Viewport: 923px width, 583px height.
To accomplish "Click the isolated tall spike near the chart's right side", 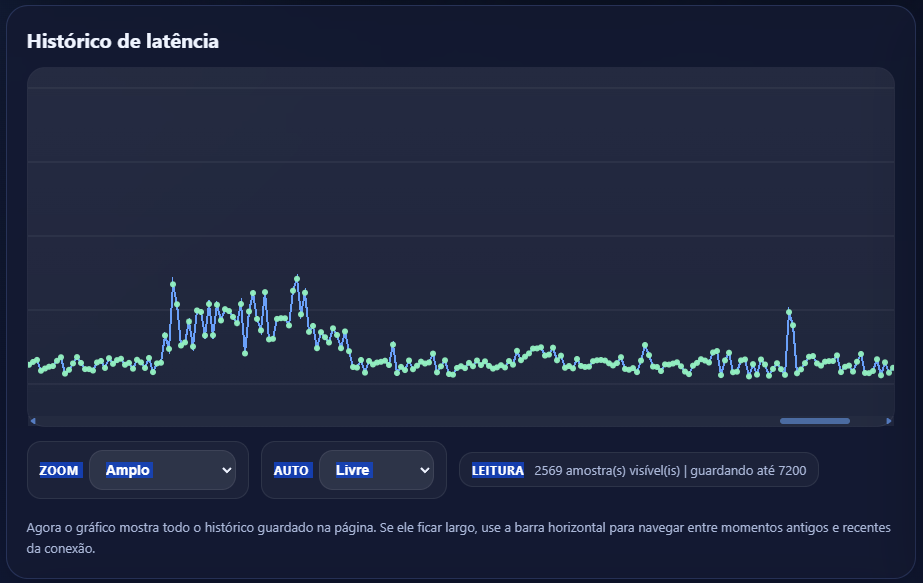I will 789,312.
